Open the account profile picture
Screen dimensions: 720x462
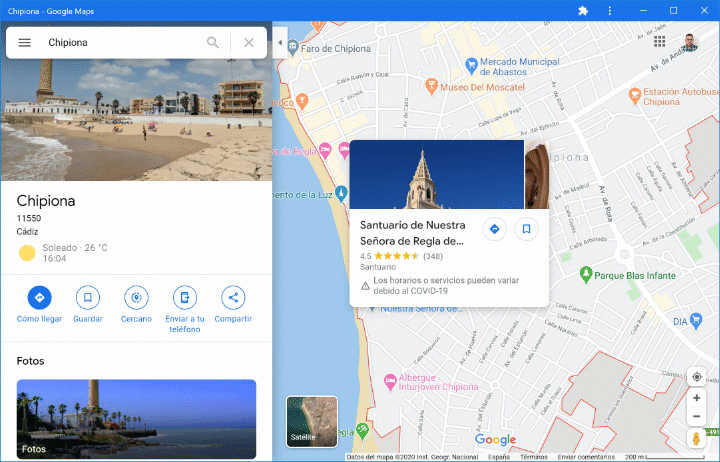689,42
